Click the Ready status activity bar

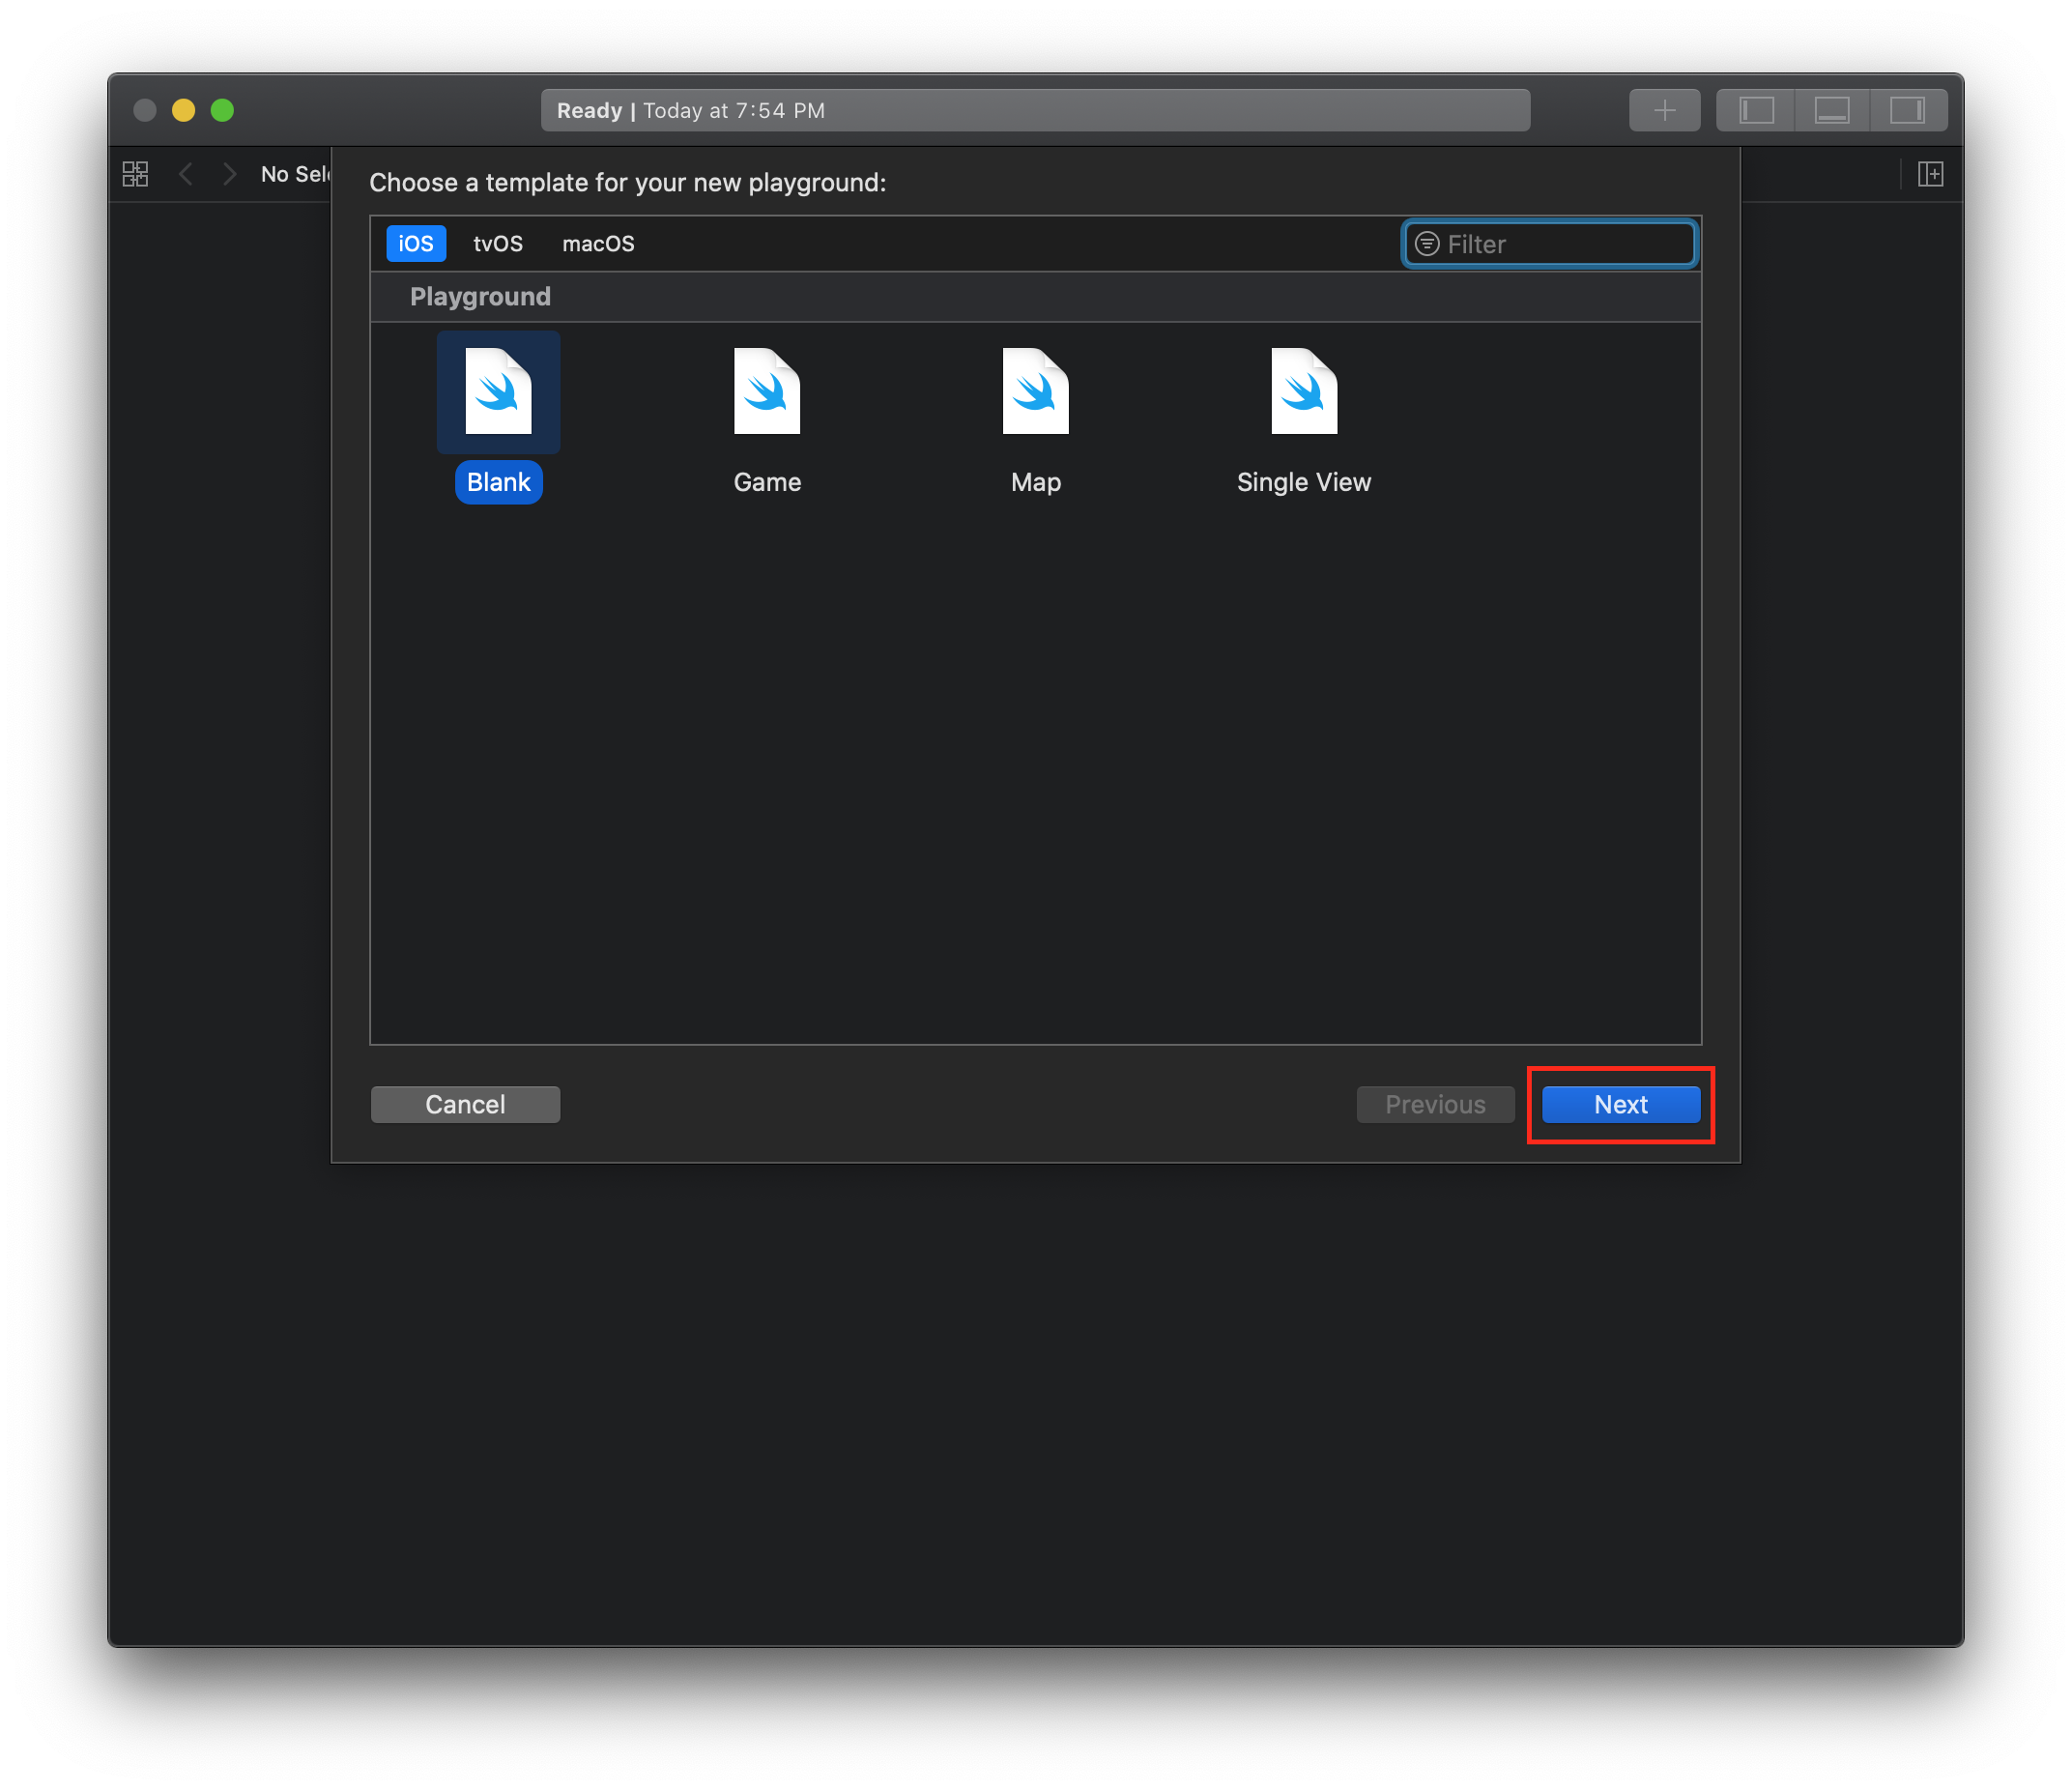tap(1035, 110)
